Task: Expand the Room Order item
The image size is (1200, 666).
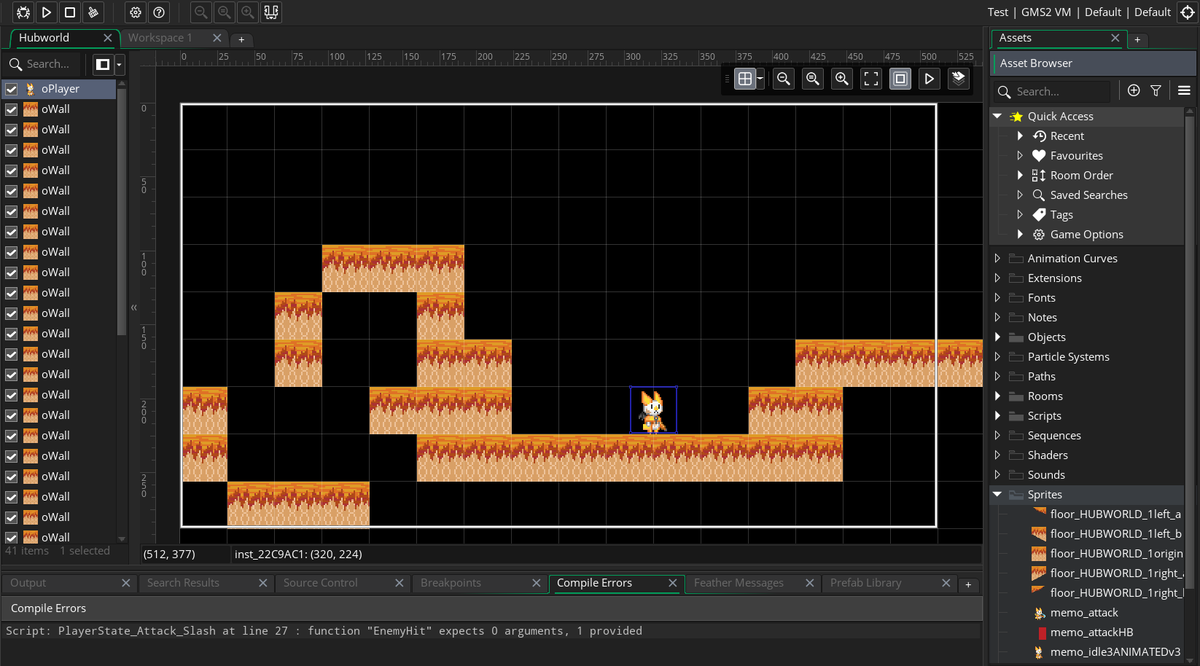Action: (1020, 175)
